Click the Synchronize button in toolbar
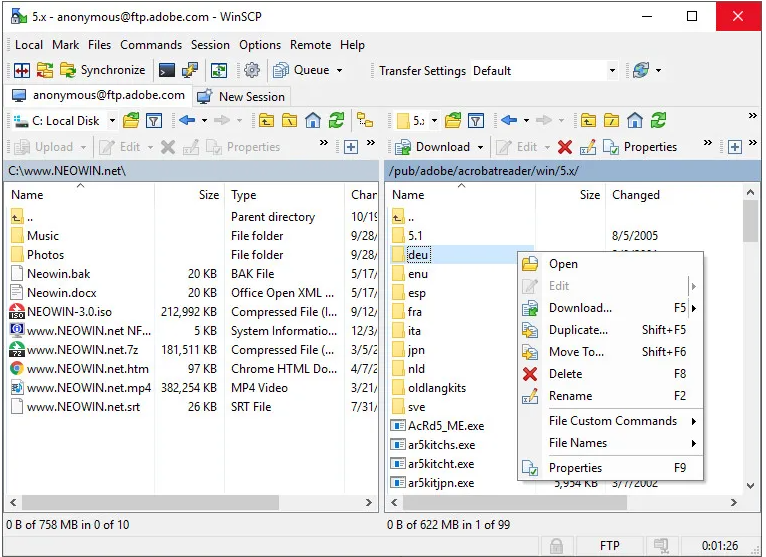Viewport: 766px width, 557px height. [x=102, y=70]
